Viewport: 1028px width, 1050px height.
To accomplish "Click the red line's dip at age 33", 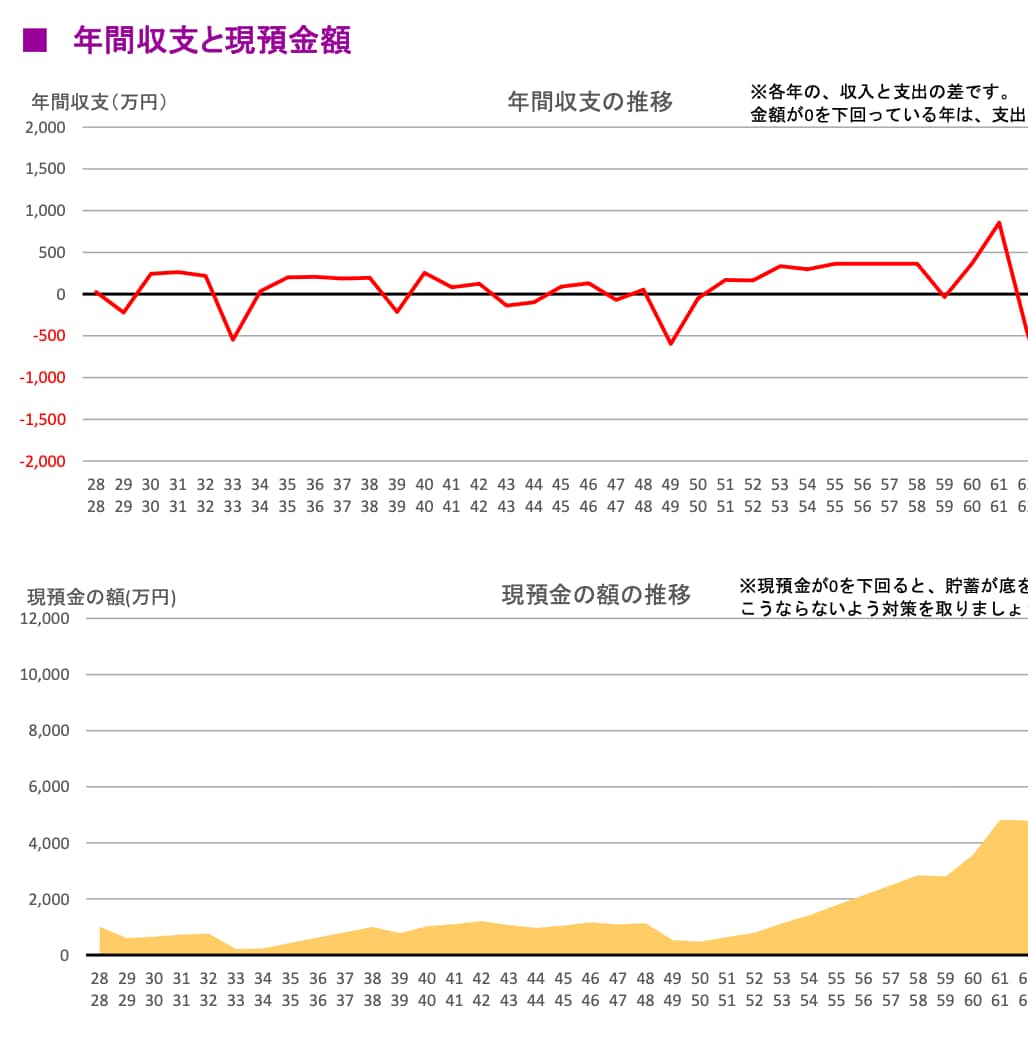I will [232, 340].
